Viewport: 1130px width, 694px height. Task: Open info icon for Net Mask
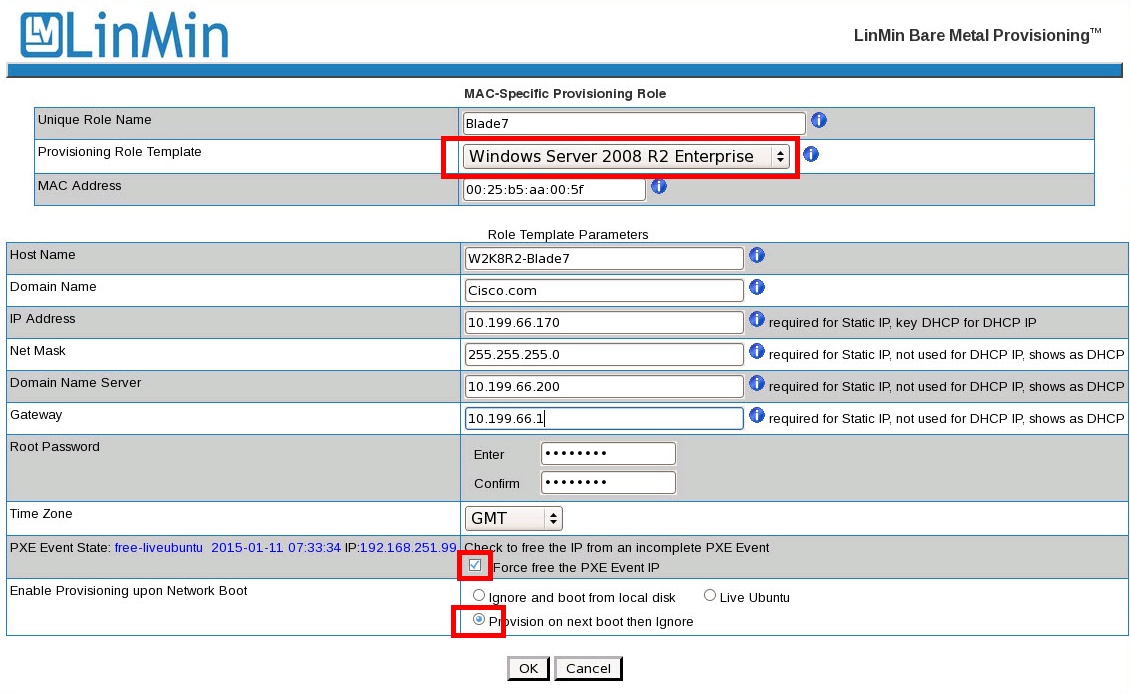click(757, 351)
